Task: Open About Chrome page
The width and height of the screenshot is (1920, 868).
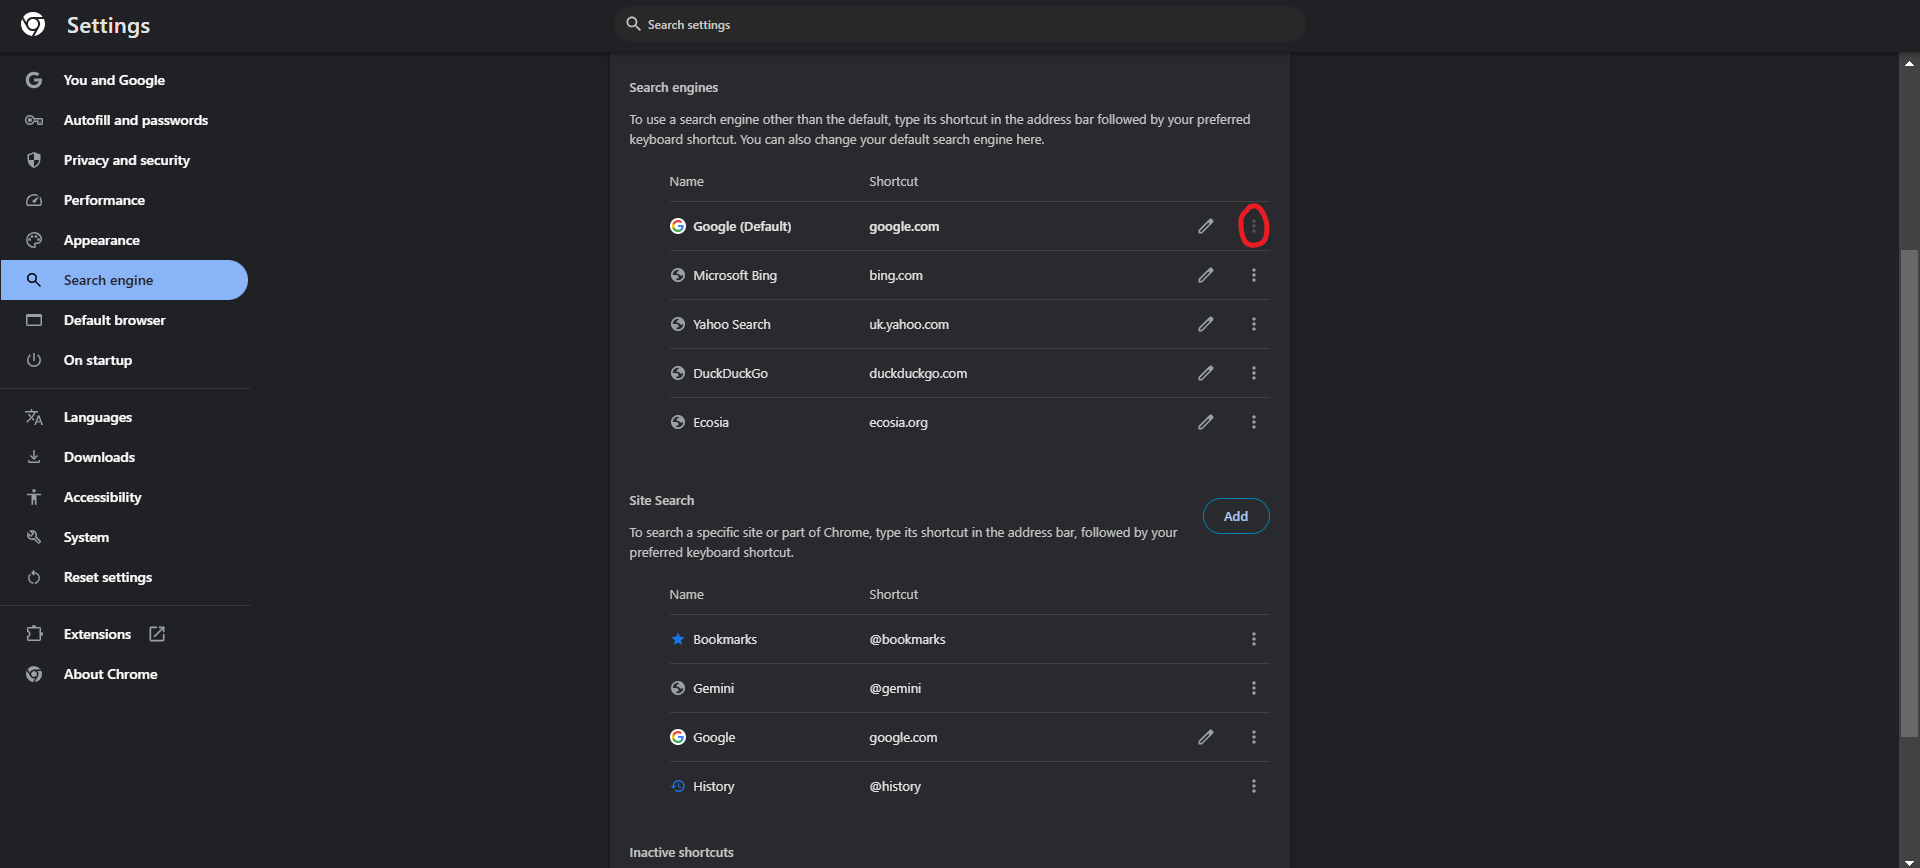Action: tap(110, 674)
